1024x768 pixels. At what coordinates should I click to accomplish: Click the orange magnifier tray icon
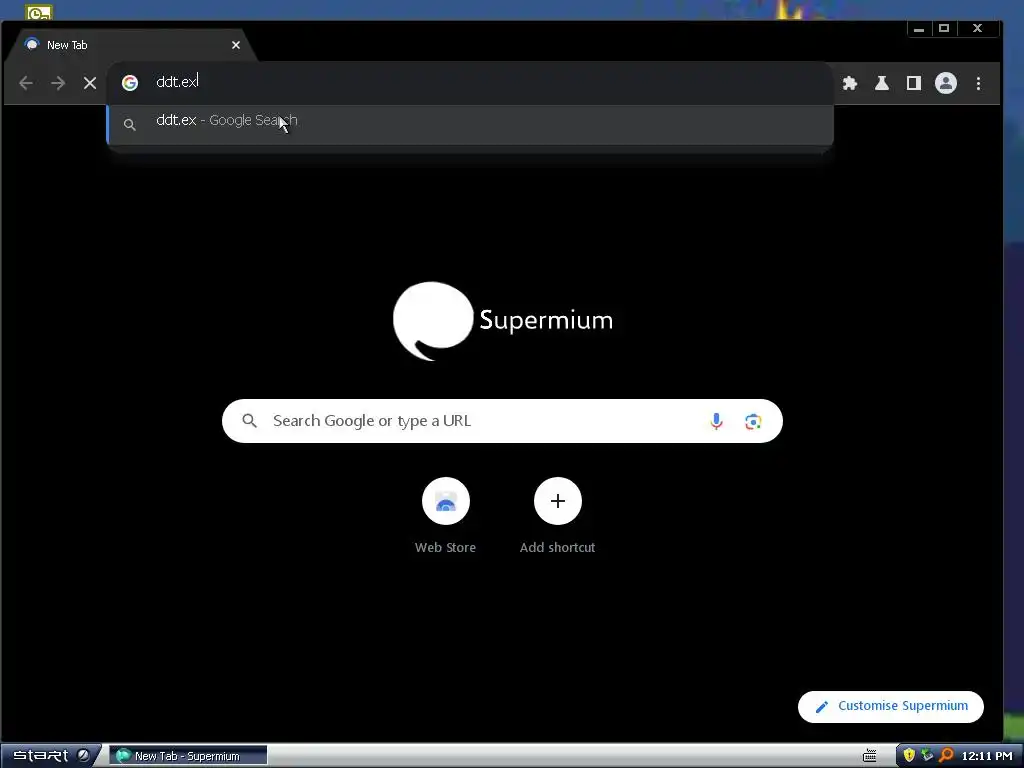coord(946,756)
